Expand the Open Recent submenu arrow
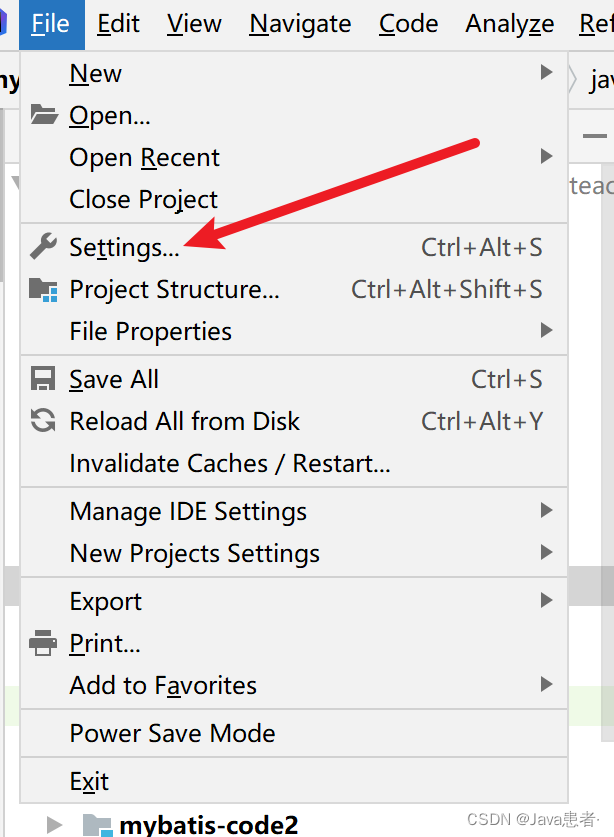 click(x=546, y=156)
